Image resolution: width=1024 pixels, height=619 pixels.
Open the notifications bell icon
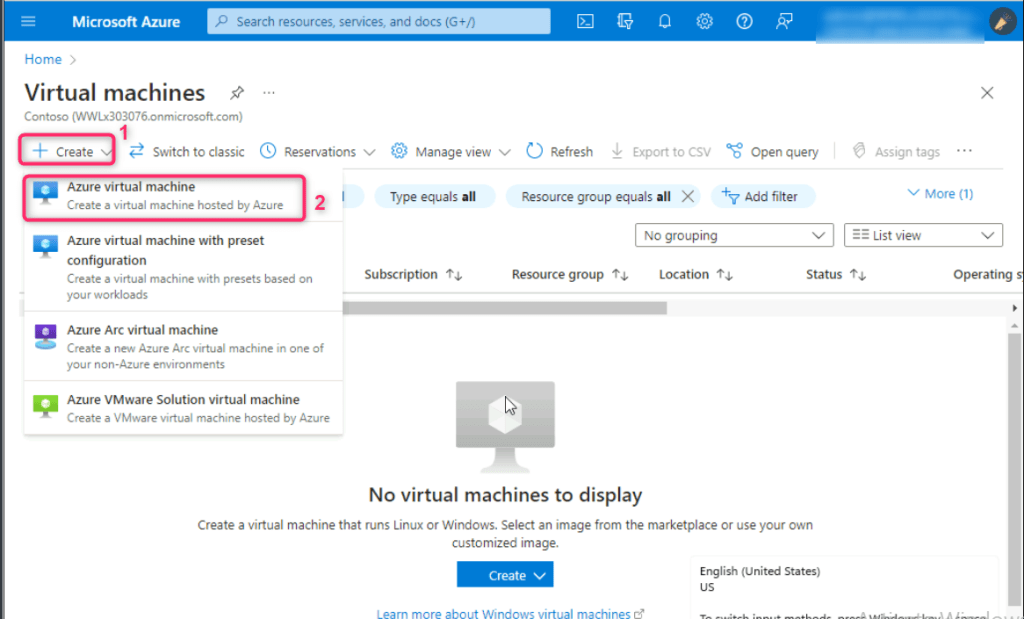coord(665,21)
